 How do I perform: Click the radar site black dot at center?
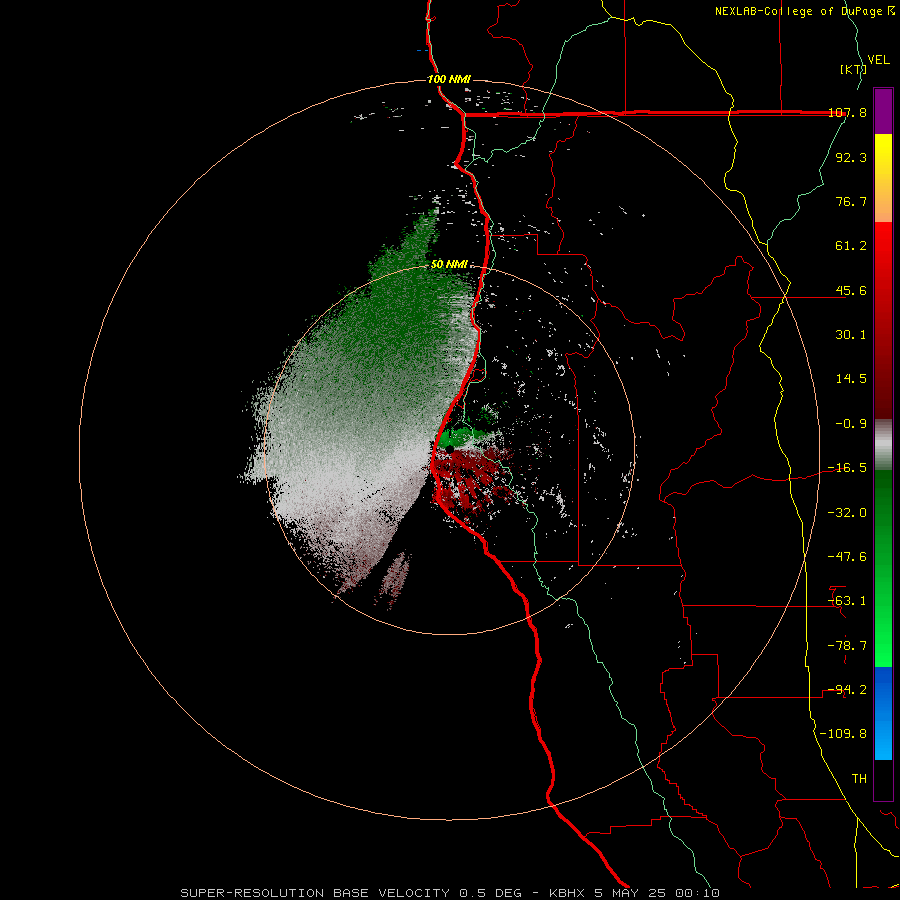(449, 448)
